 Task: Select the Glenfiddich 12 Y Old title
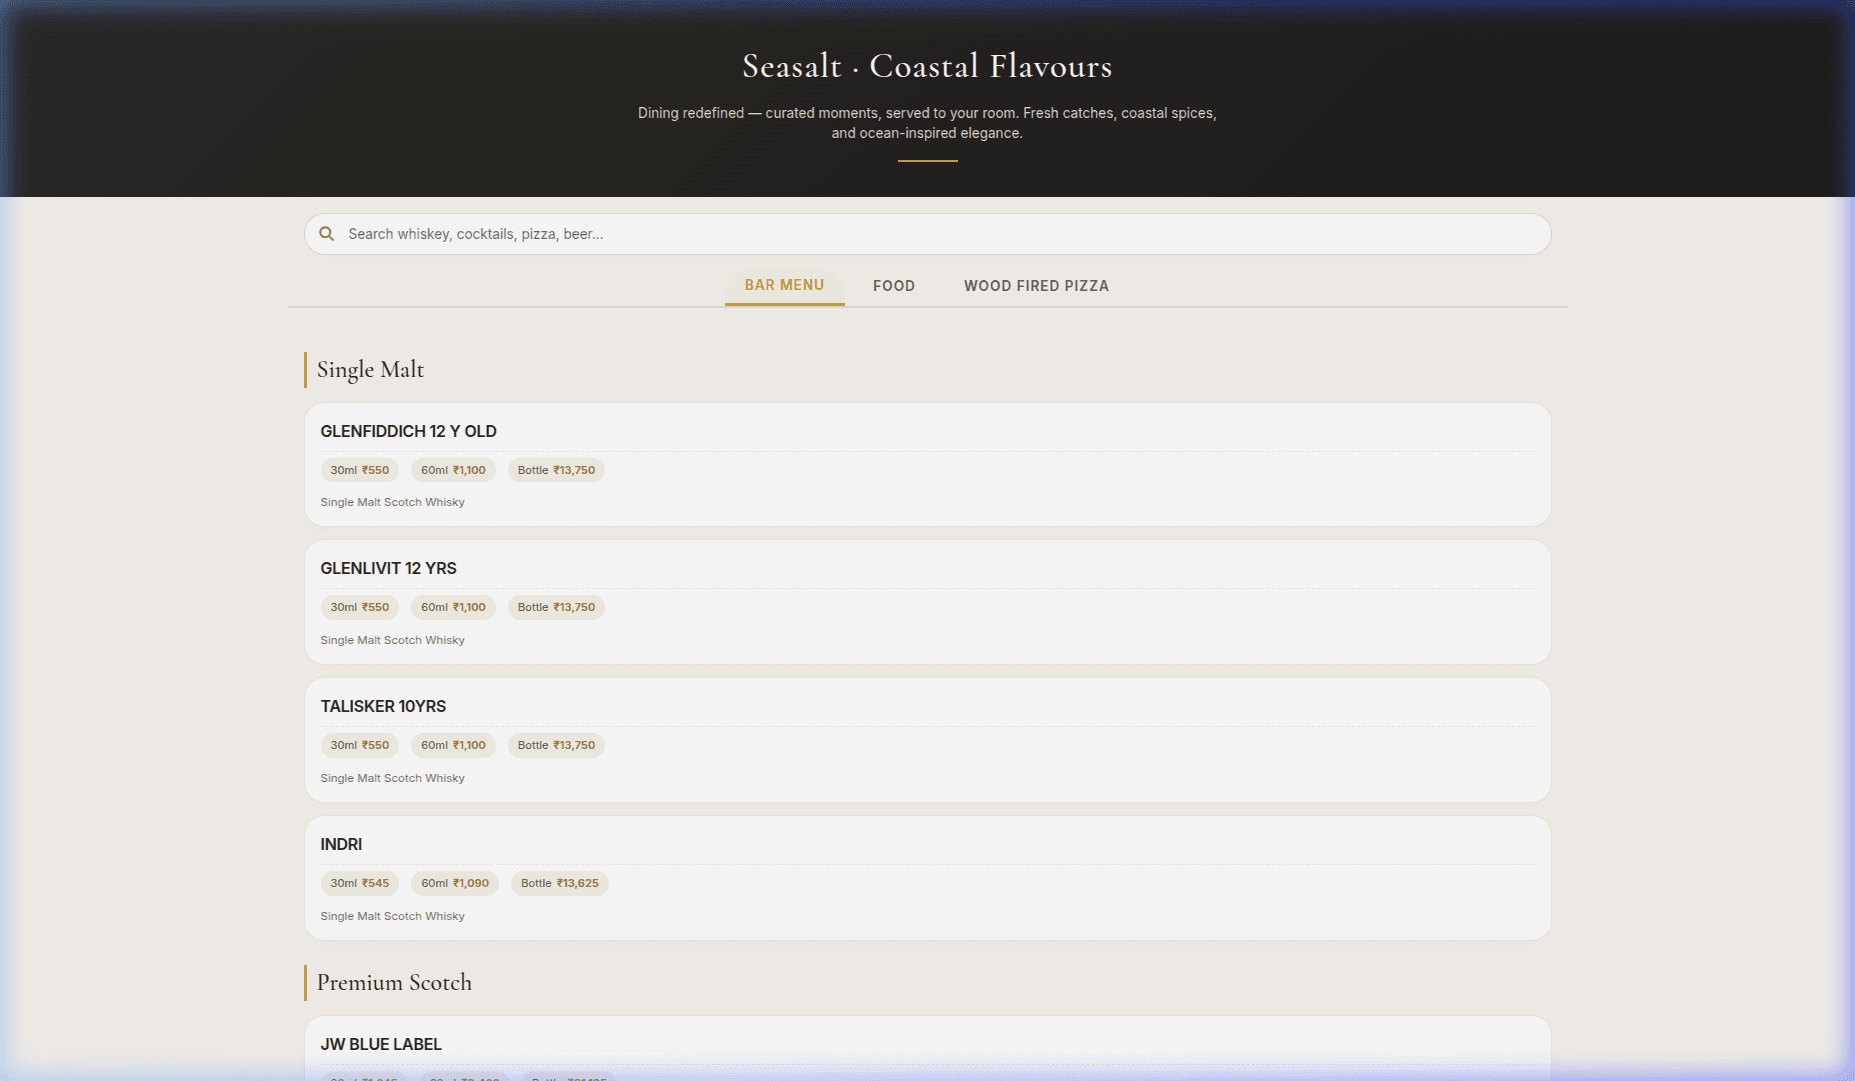(408, 431)
